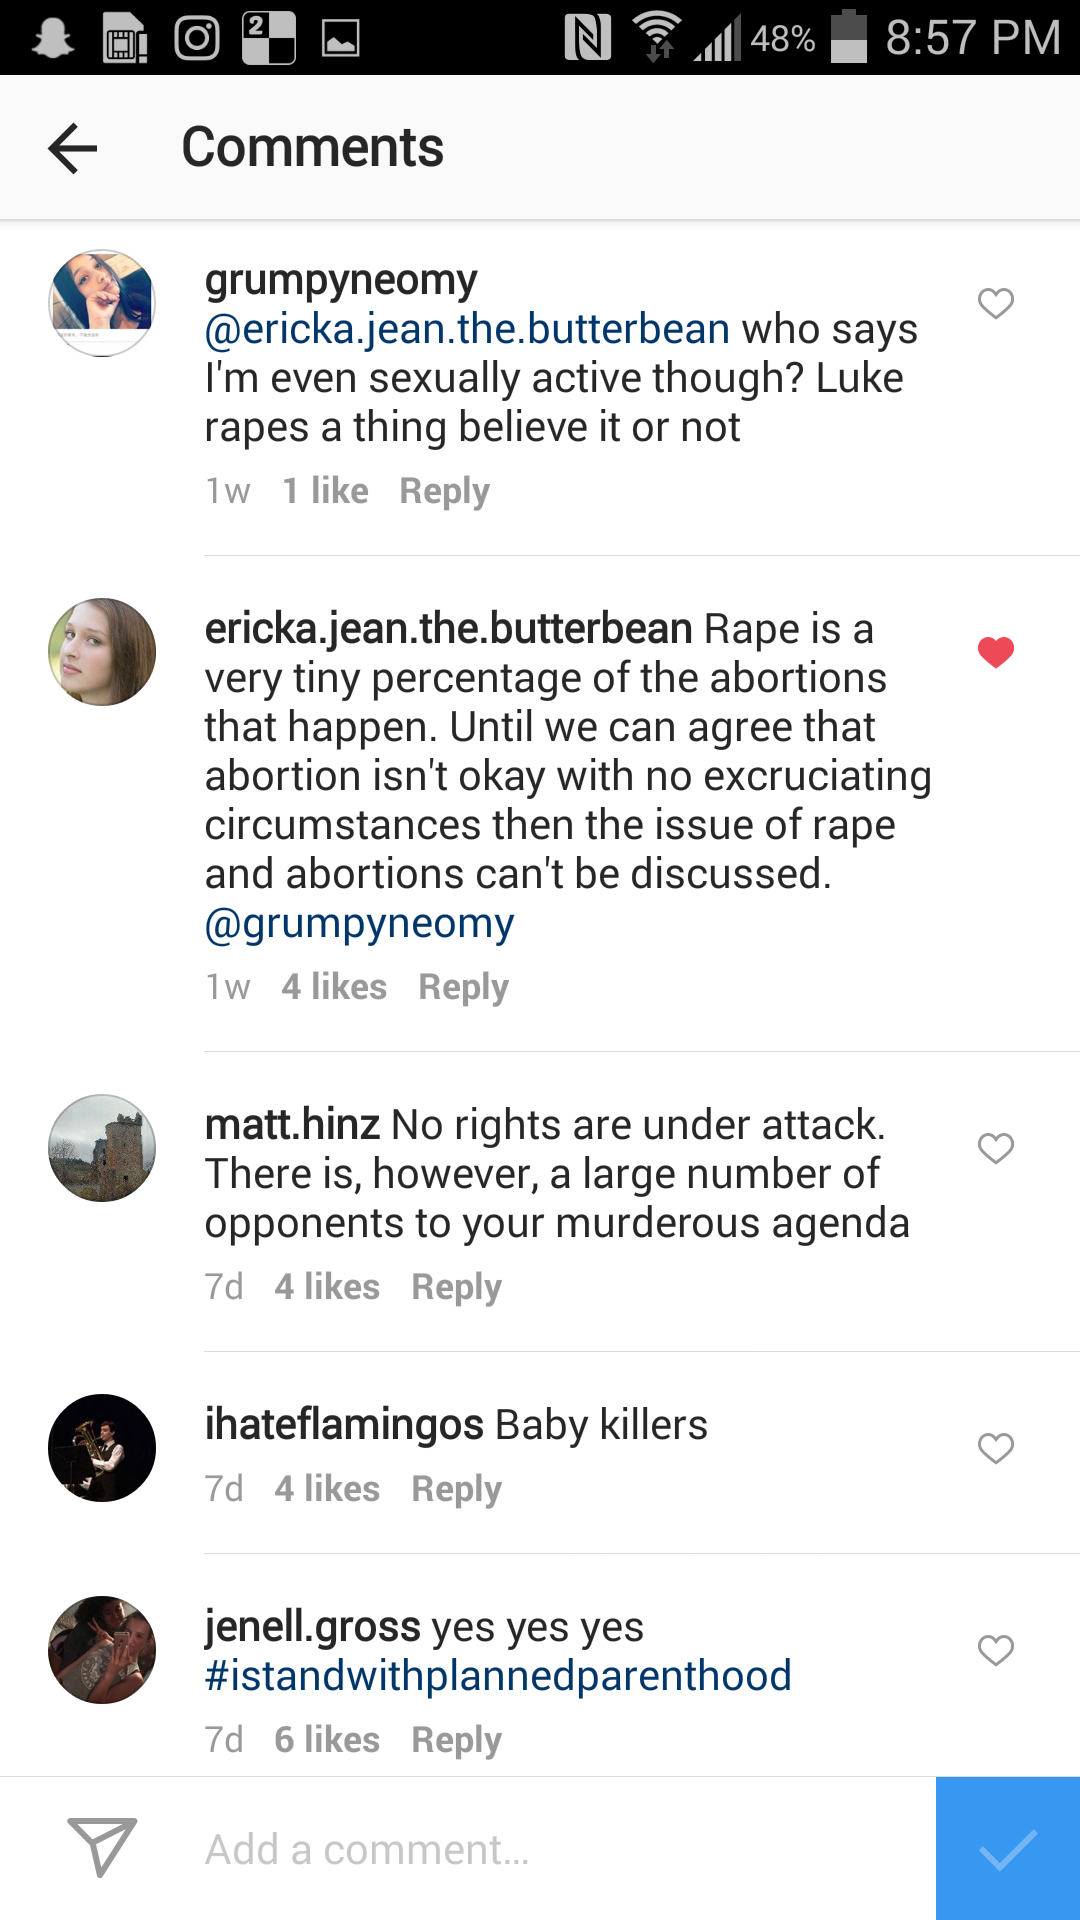The image size is (1080, 1920).
Task: Tap the Wi-Fi signal status icon
Action: click(657, 38)
